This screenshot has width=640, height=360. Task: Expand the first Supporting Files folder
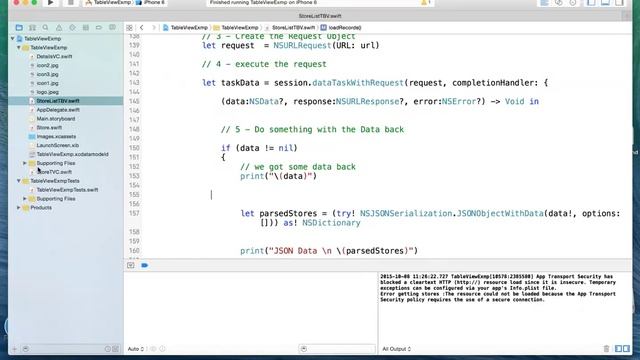[x=25, y=163]
